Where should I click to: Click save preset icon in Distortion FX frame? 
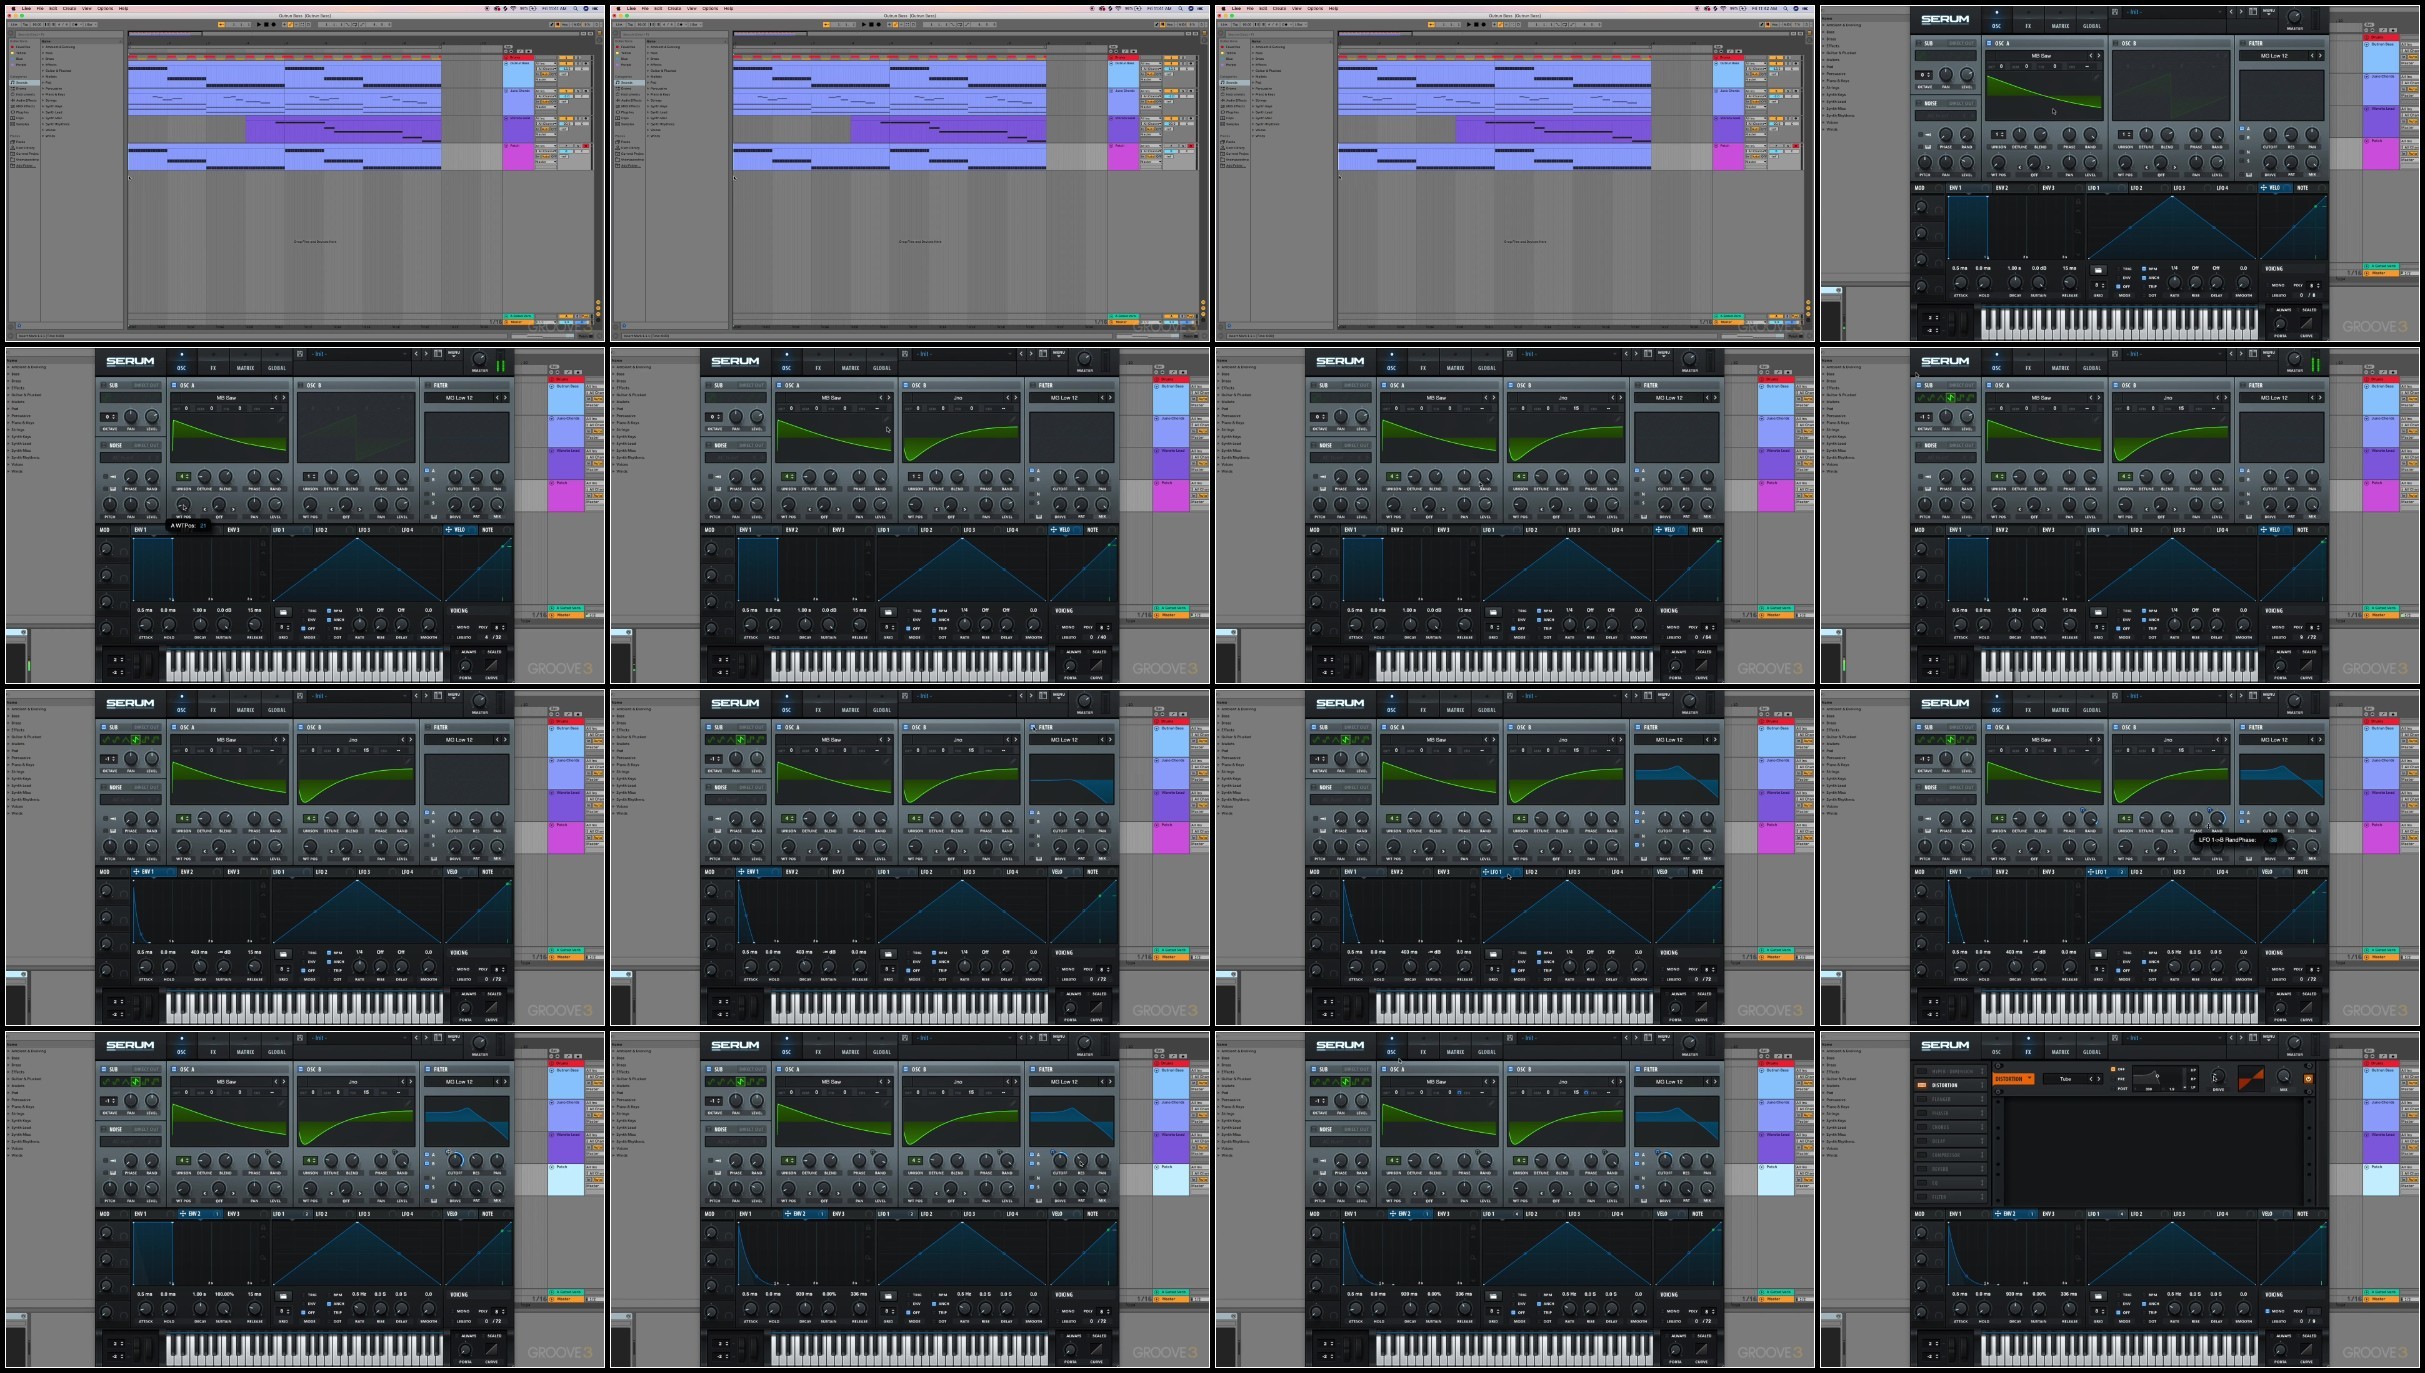[2115, 1038]
